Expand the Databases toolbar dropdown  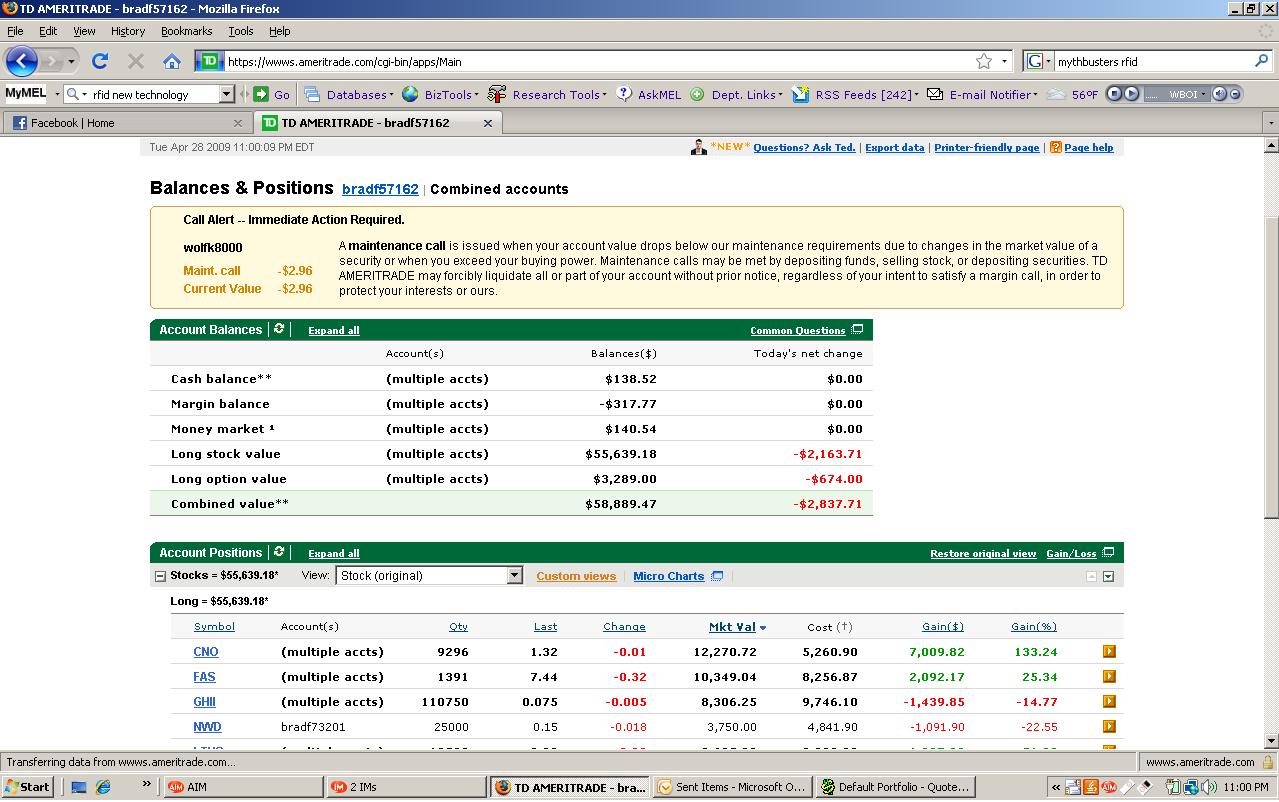[x=345, y=95]
